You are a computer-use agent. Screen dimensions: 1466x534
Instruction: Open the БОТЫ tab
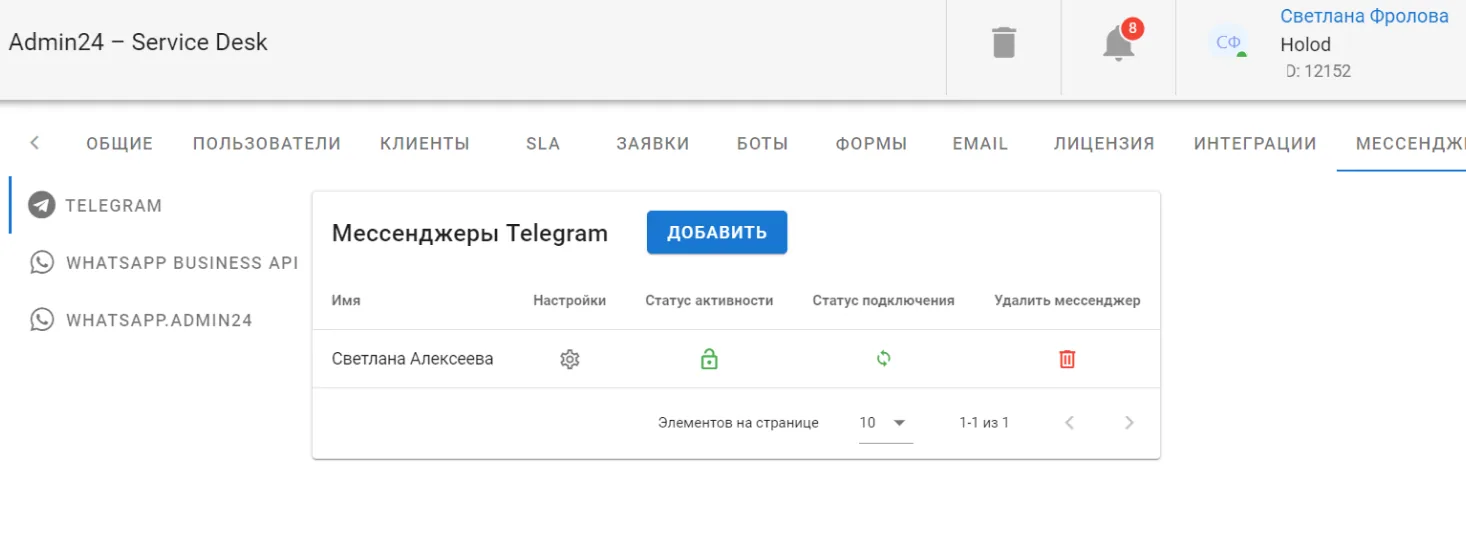pos(763,143)
